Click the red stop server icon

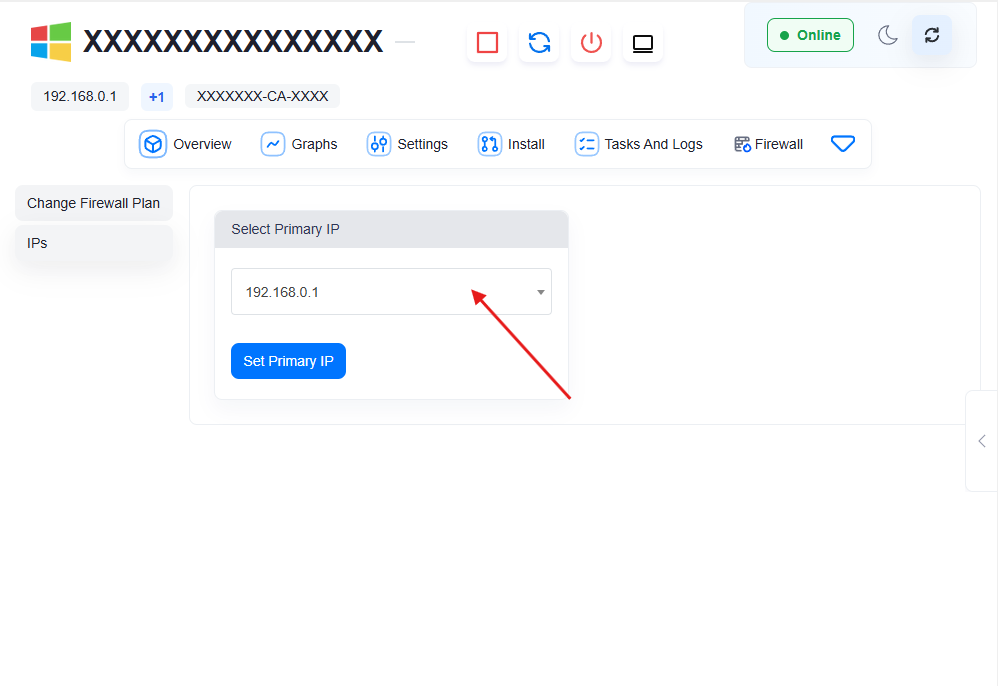pos(487,43)
